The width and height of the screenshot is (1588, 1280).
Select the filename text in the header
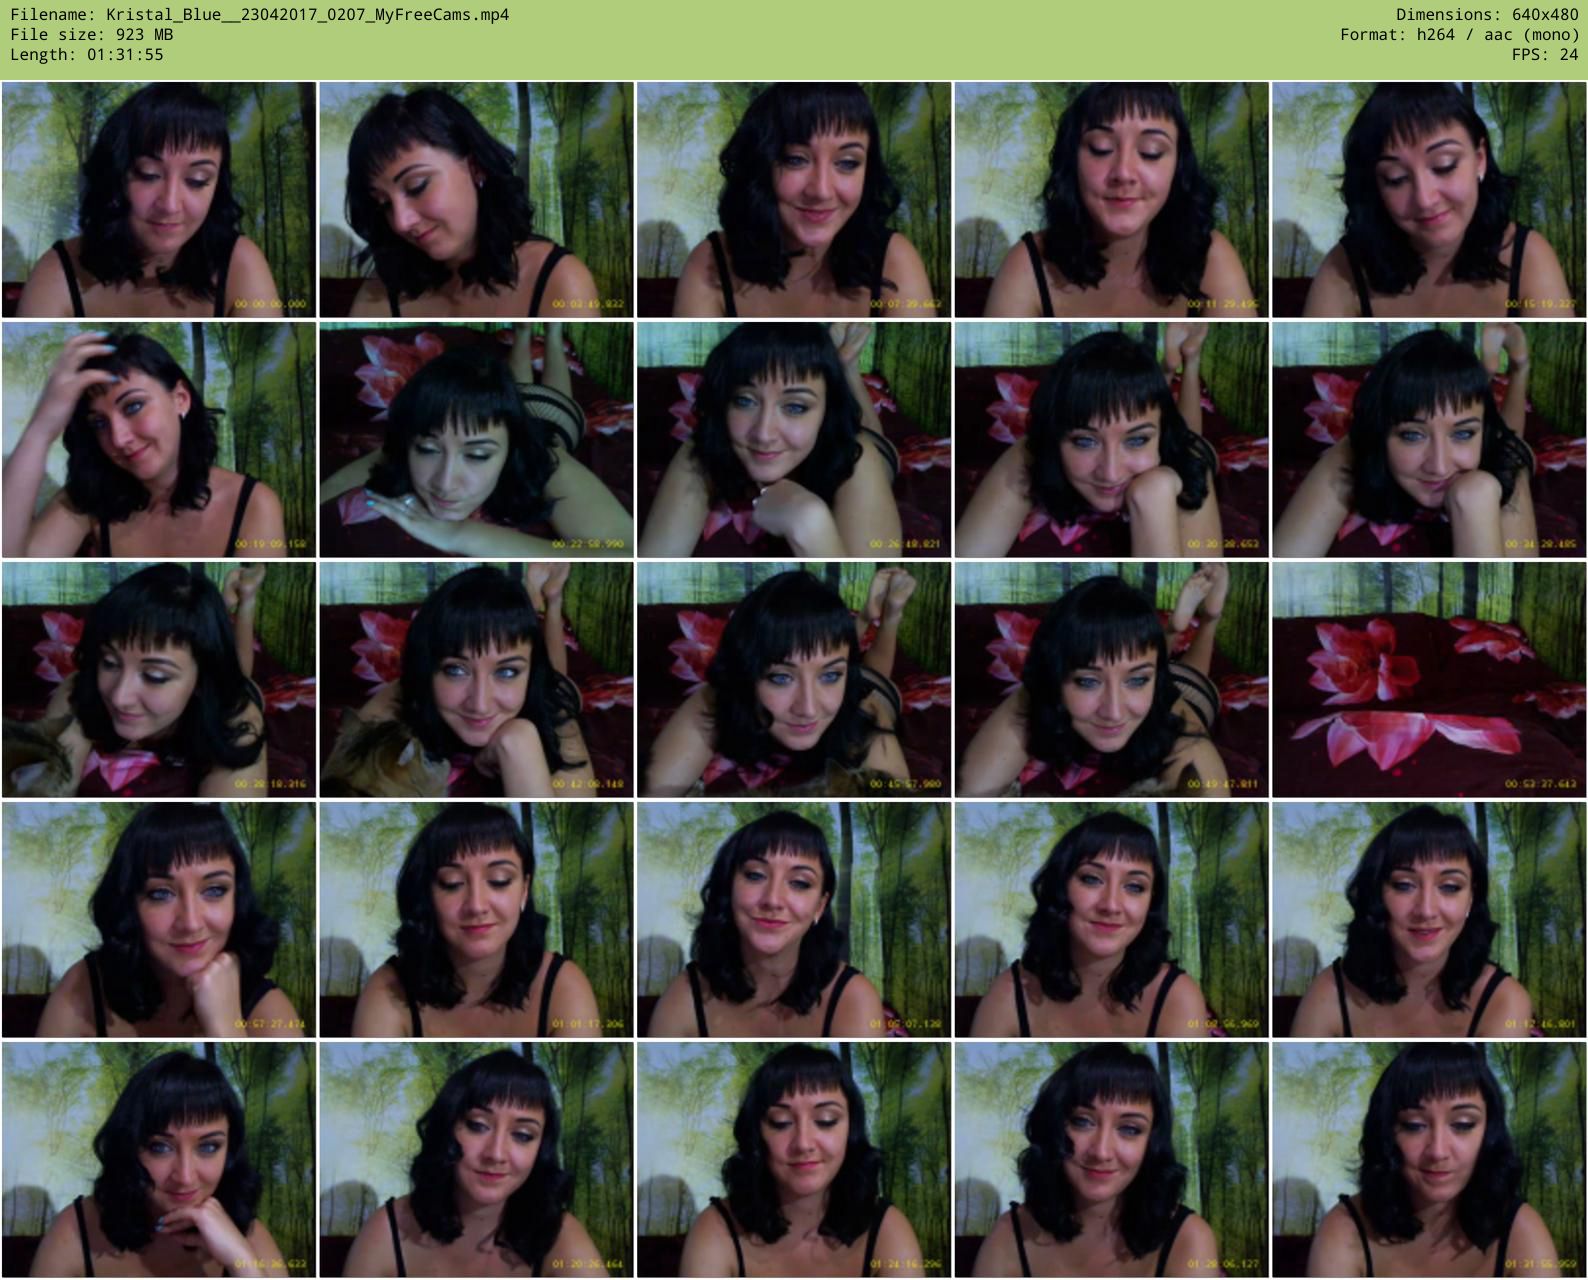[x=260, y=15]
